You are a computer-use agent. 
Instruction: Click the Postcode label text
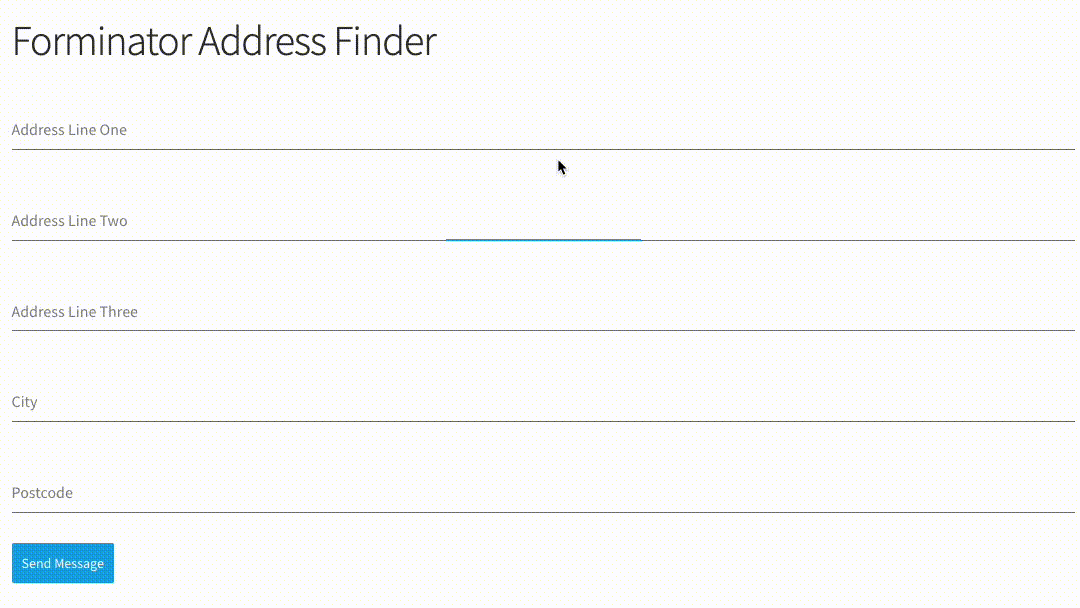[42, 492]
